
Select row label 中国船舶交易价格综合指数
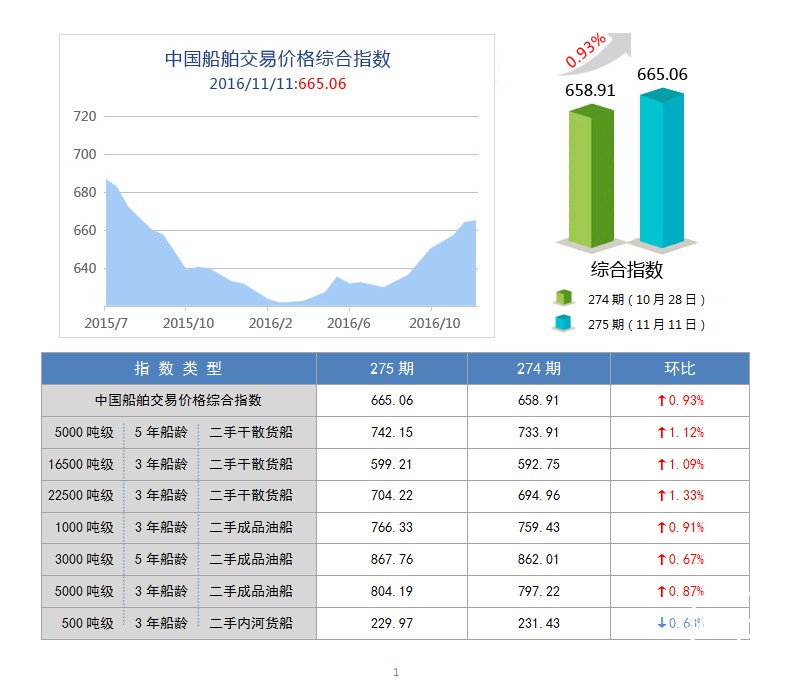click(178, 400)
